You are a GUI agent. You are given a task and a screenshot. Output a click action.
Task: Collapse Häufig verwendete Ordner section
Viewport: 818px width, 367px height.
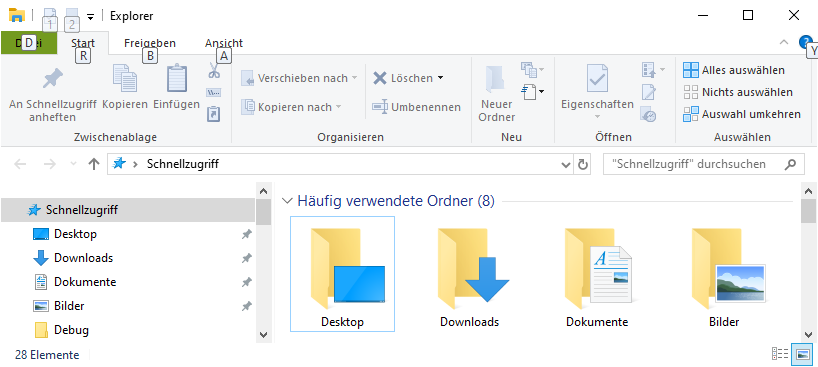(x=286, y=200)
